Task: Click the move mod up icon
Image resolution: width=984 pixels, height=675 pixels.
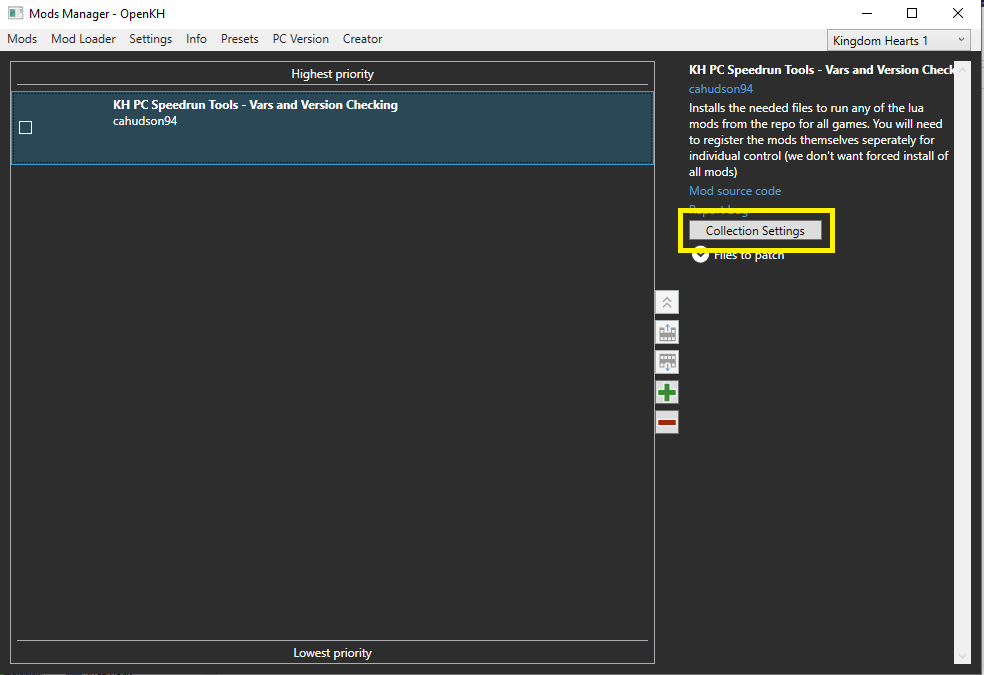Action: click(666, 332)
